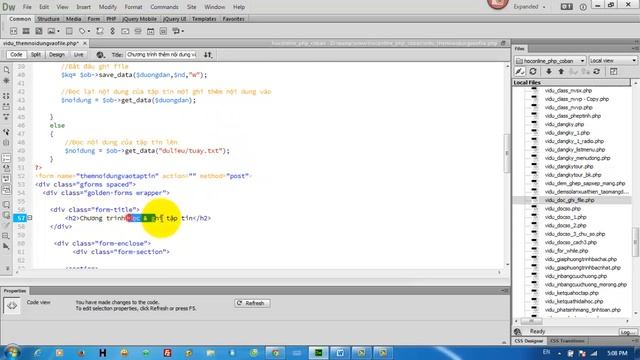640x360 pixels.
Task: Click the Hyperlink insert icon
Action: [112, 31]
